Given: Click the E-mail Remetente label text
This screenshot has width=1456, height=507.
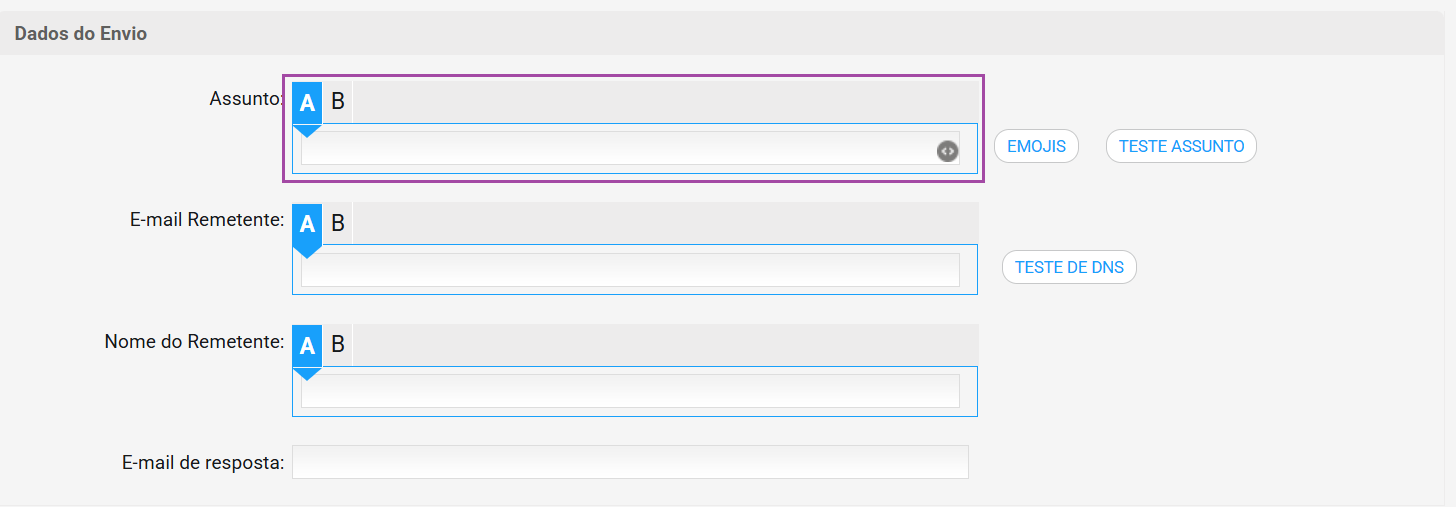Looking at the screenshot, I should 208,220.
